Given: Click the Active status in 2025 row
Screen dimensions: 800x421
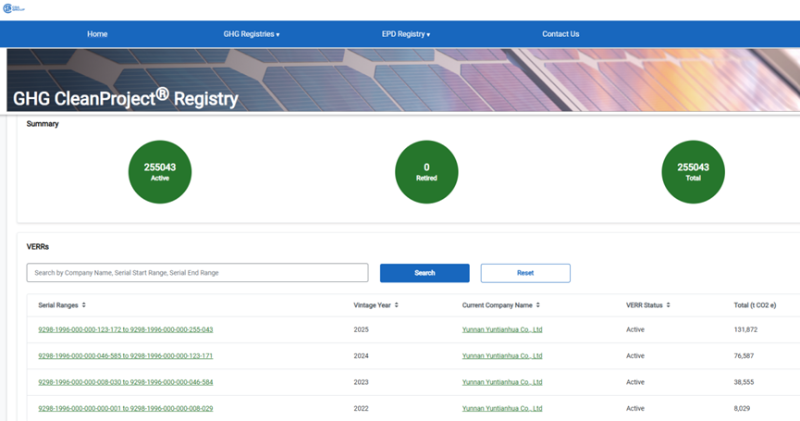Looking at the screenshot, I should [635, 330].
